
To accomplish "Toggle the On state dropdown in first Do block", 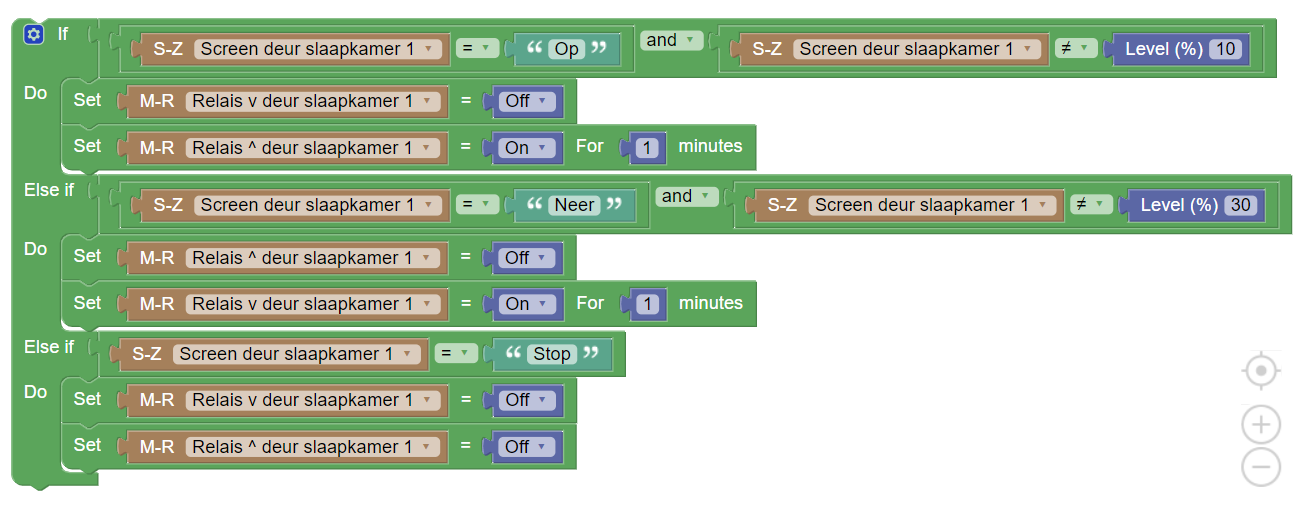I will 527,148.
